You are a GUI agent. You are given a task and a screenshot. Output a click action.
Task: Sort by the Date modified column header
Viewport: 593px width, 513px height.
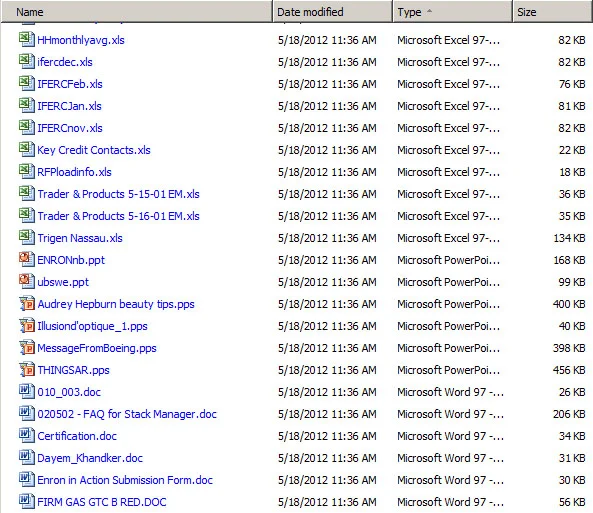point(332,12)
